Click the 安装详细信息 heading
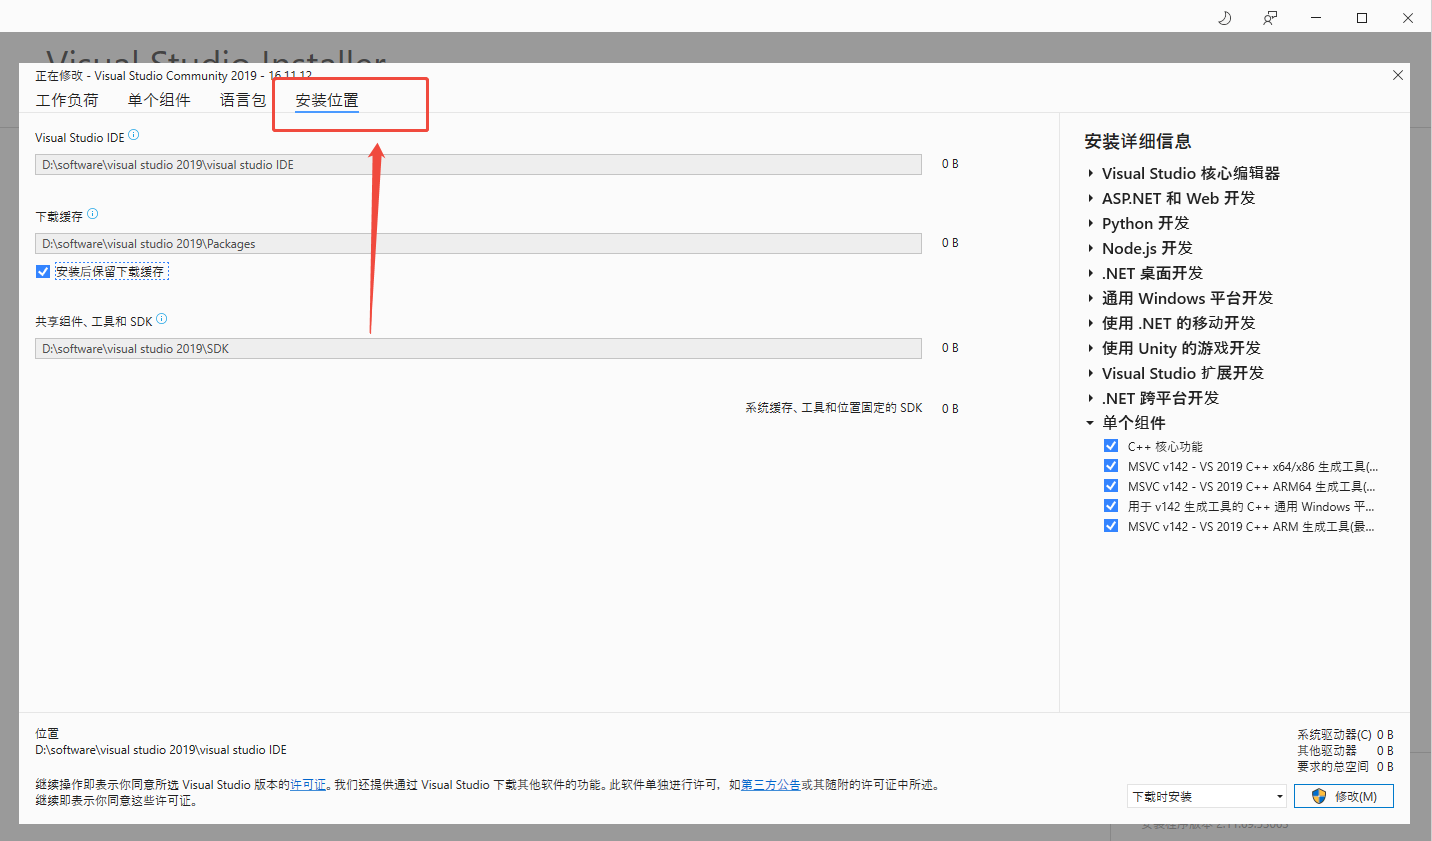This screenshot has width=1432, height=841. [1138, 141]
